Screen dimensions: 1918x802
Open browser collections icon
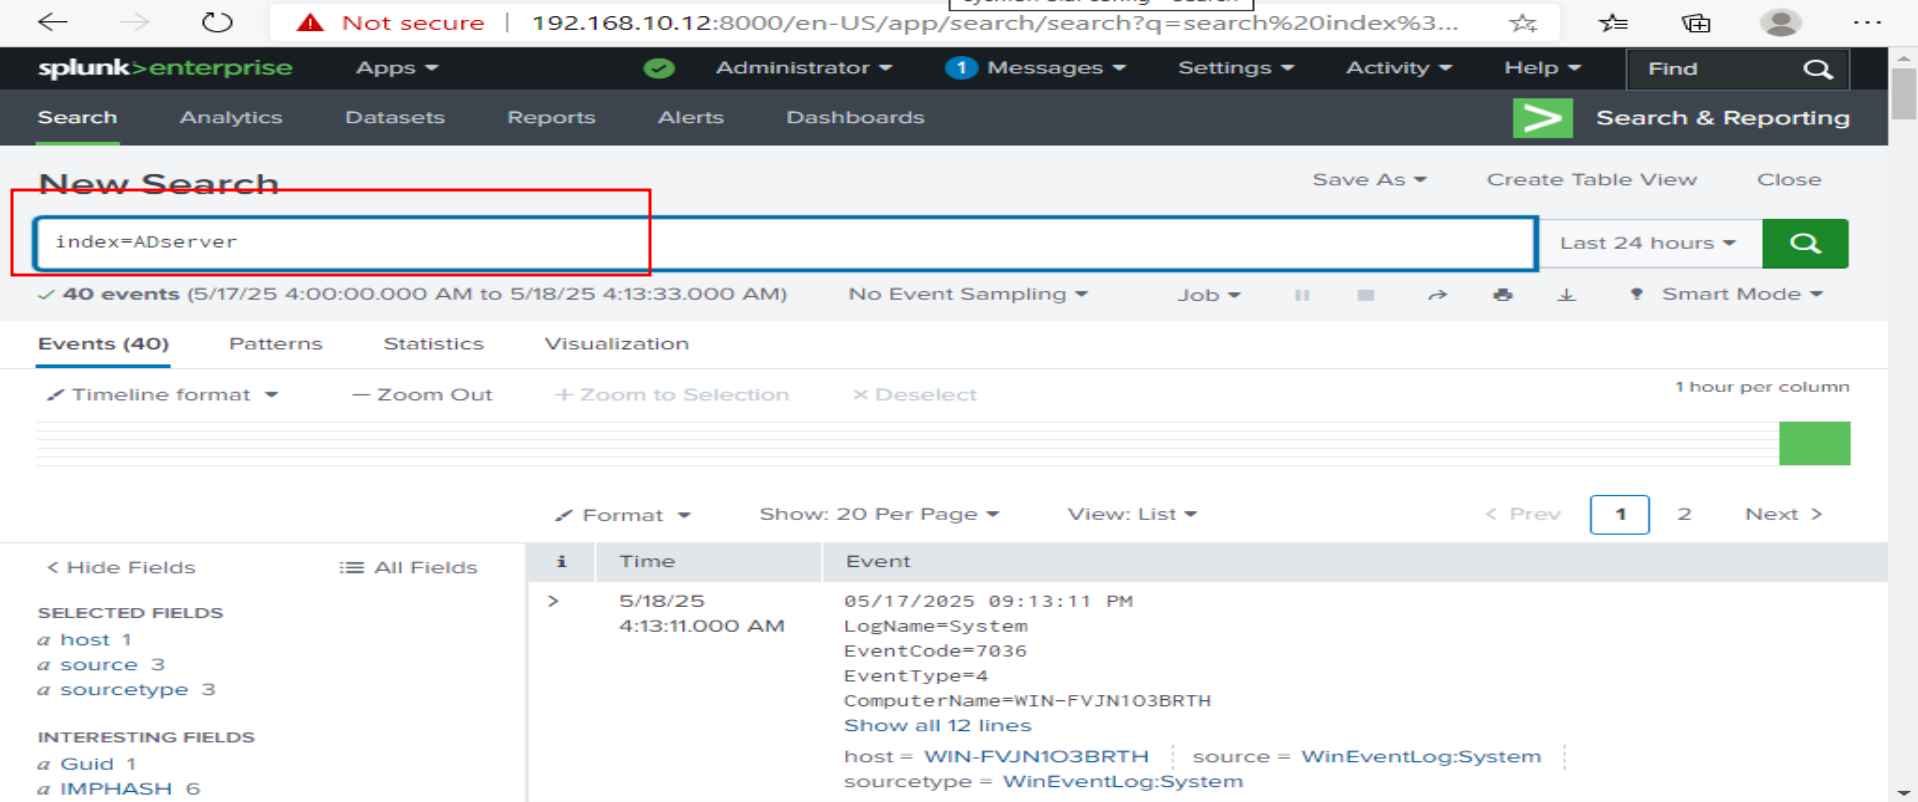[x=1696, y=22]
